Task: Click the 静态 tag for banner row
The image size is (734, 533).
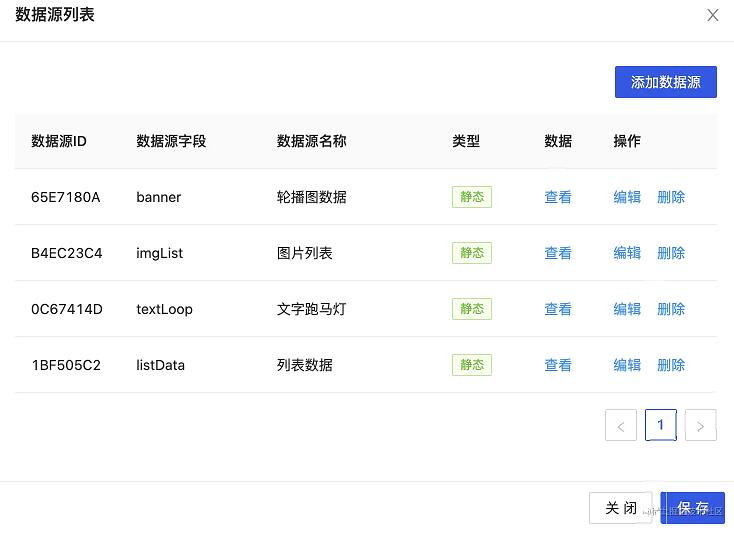Action: [472, 197]
